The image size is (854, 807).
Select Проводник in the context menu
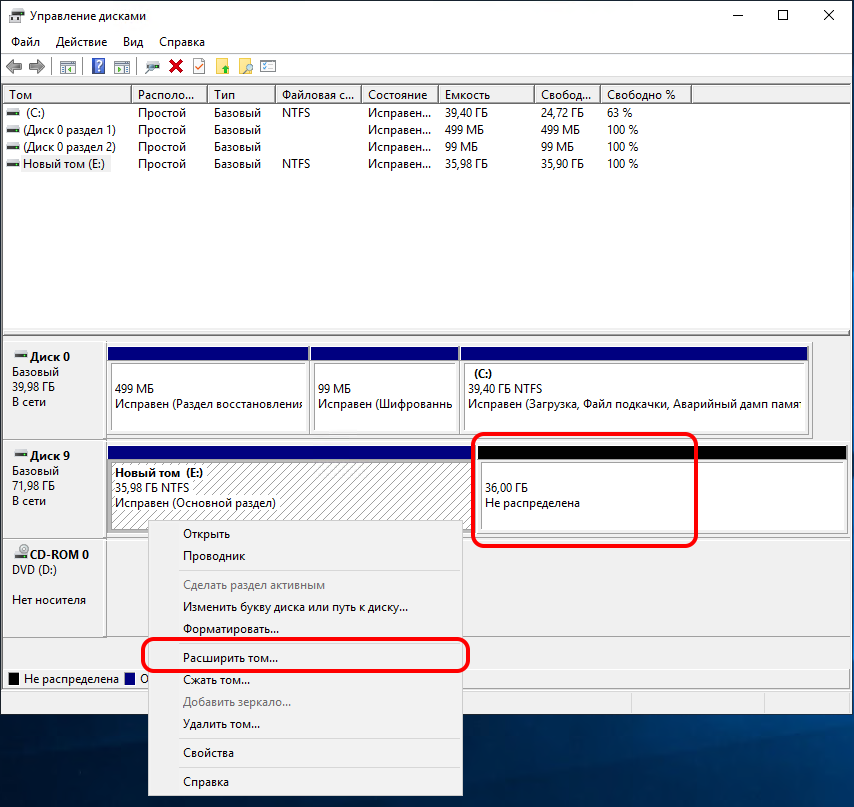point(305,556)
